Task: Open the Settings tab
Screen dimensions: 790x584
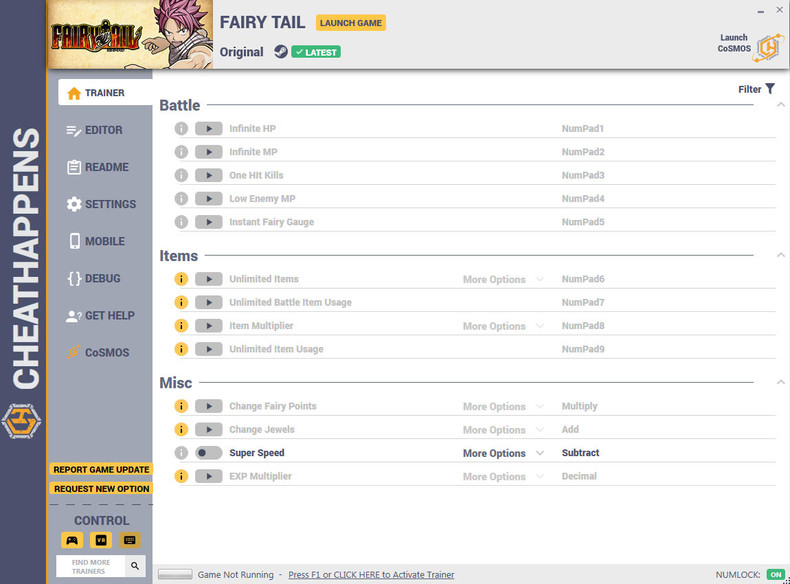Action: [x=100, y=204]
